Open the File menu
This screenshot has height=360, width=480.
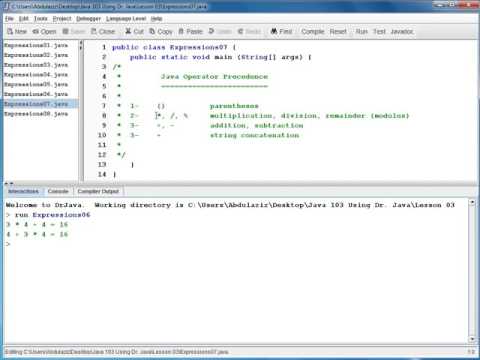point(9,19)
